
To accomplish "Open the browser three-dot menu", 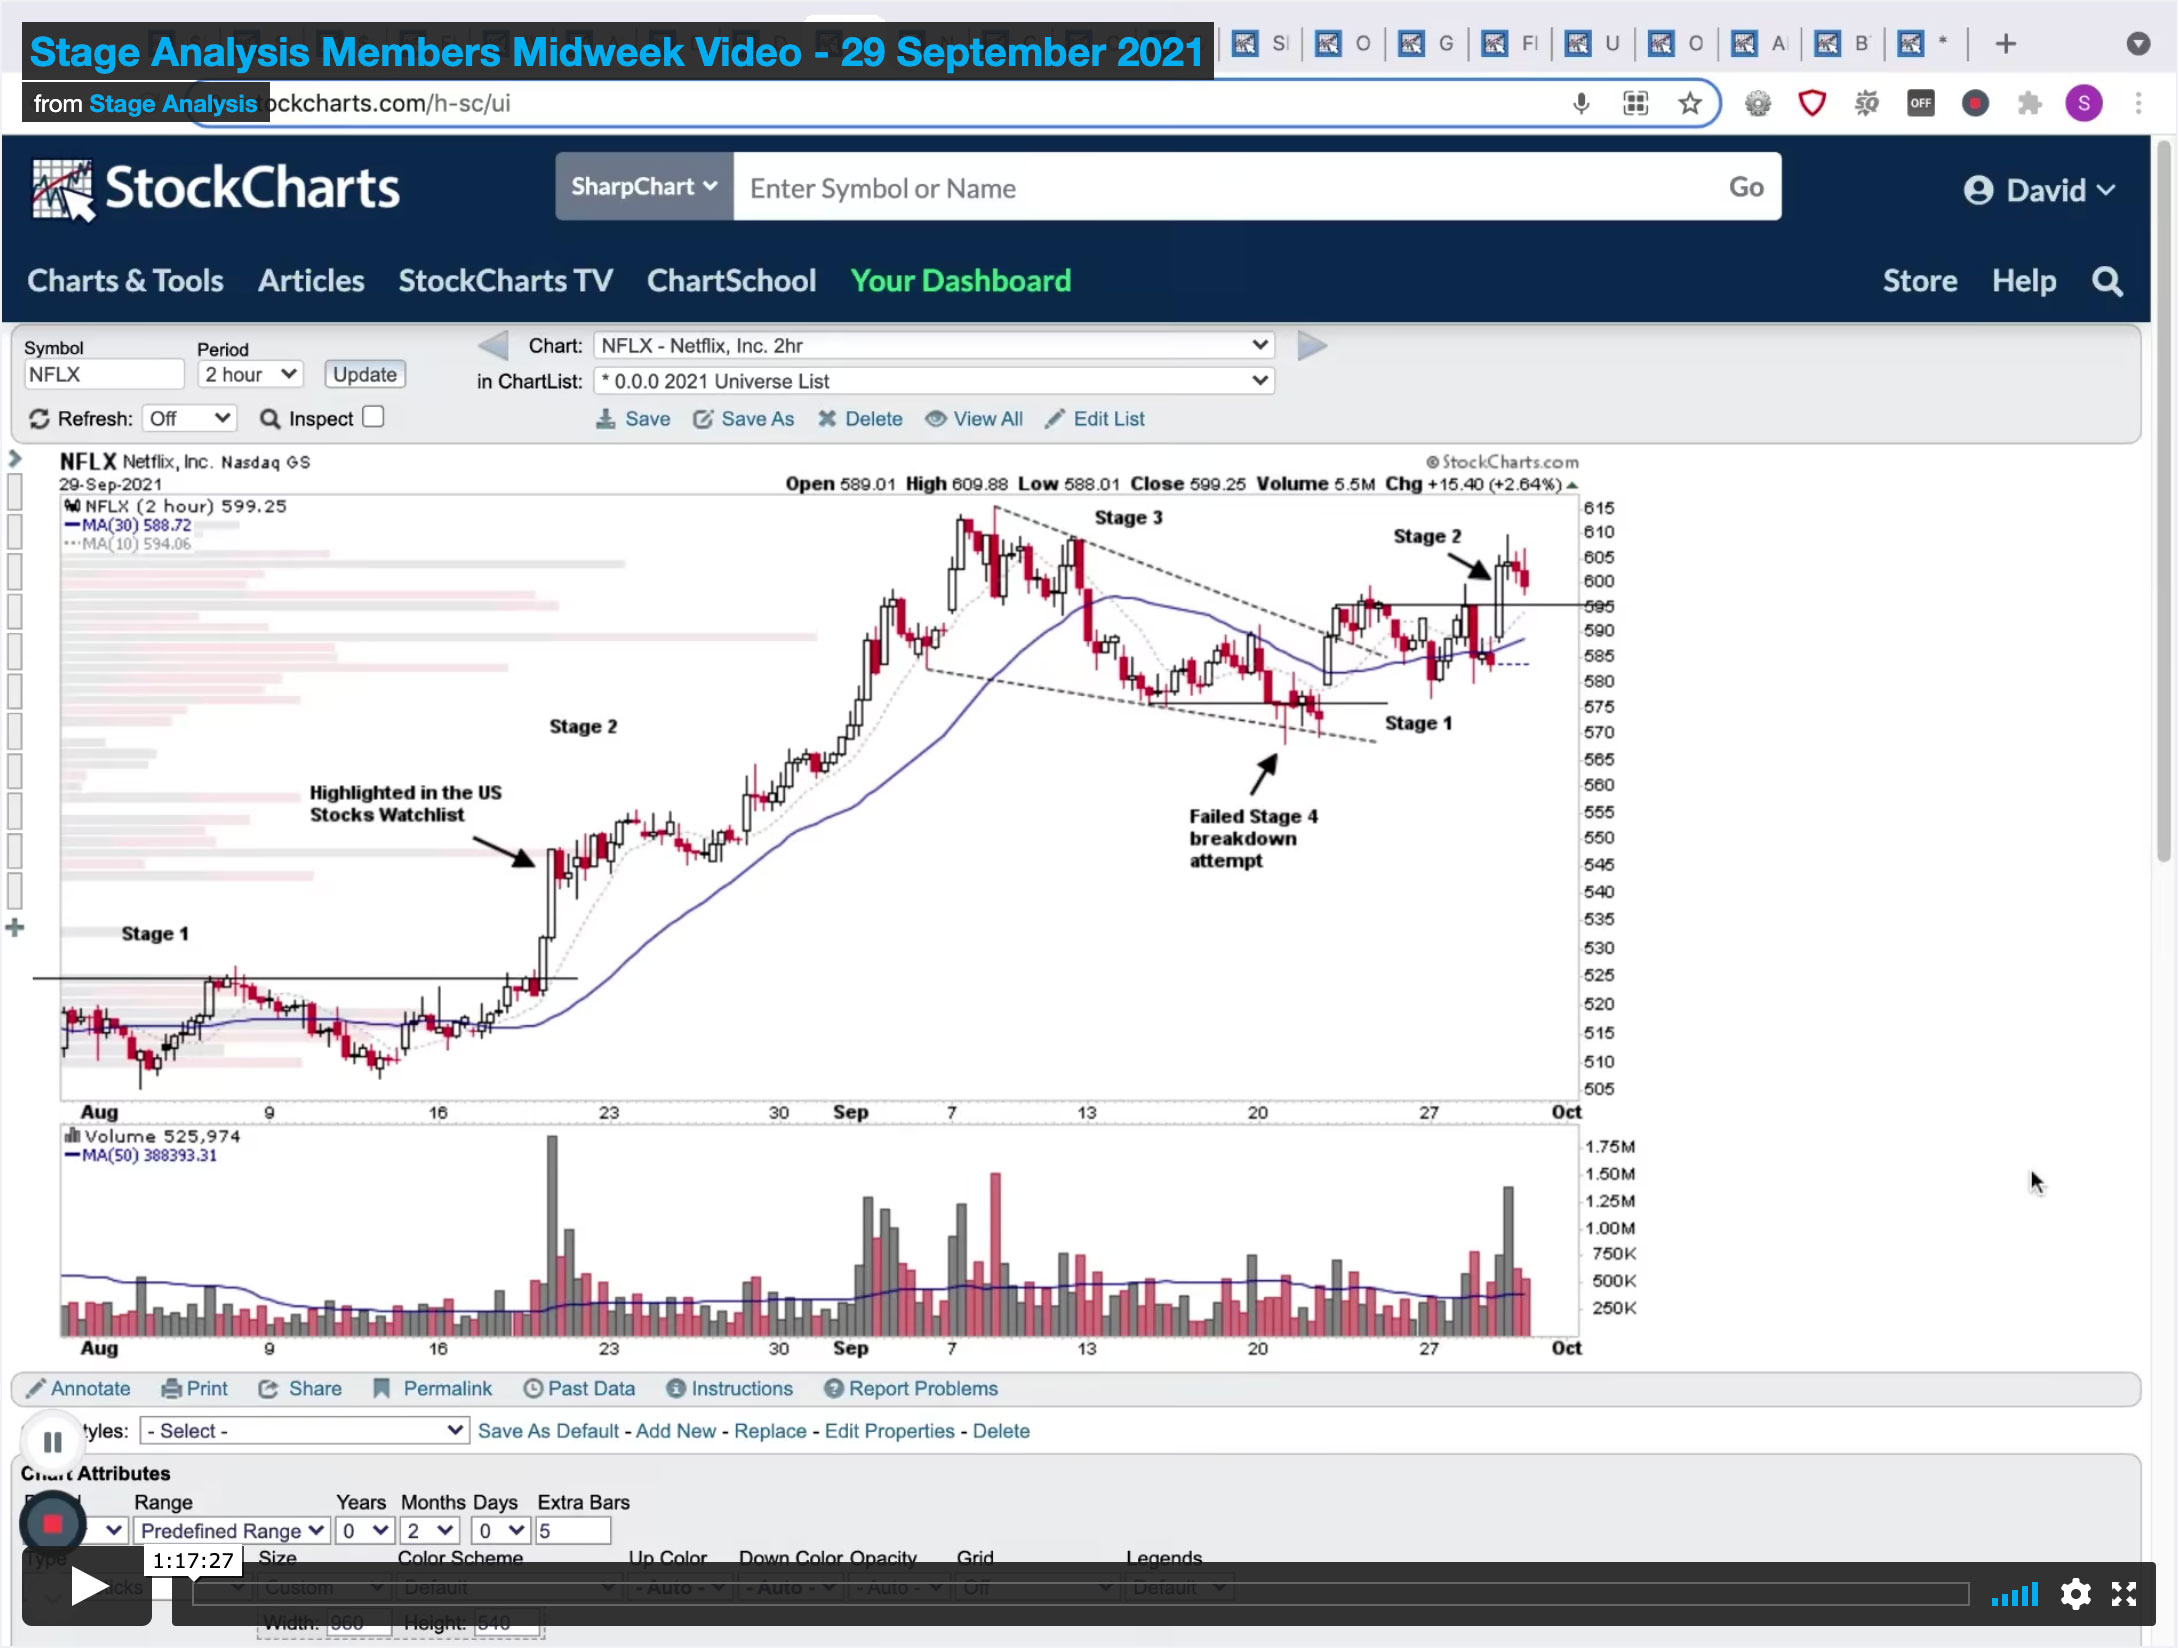I will click(x=2139, y=103).
